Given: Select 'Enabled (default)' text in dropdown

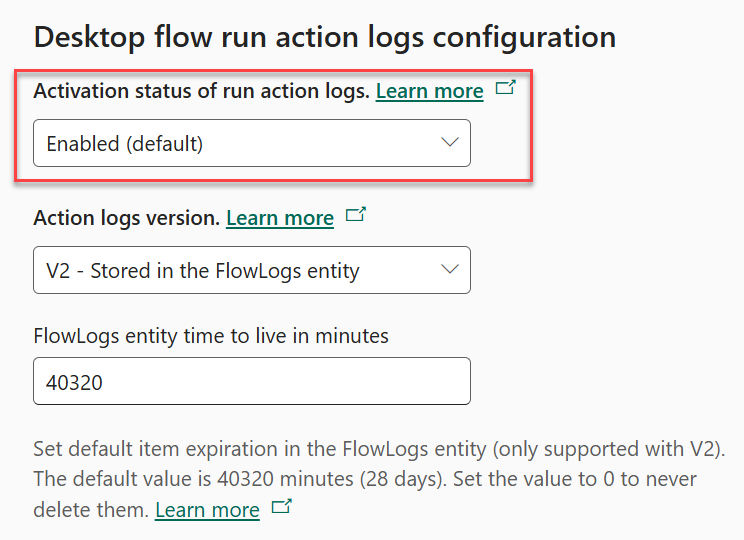Looking at the screenshot, I should 125,144.
